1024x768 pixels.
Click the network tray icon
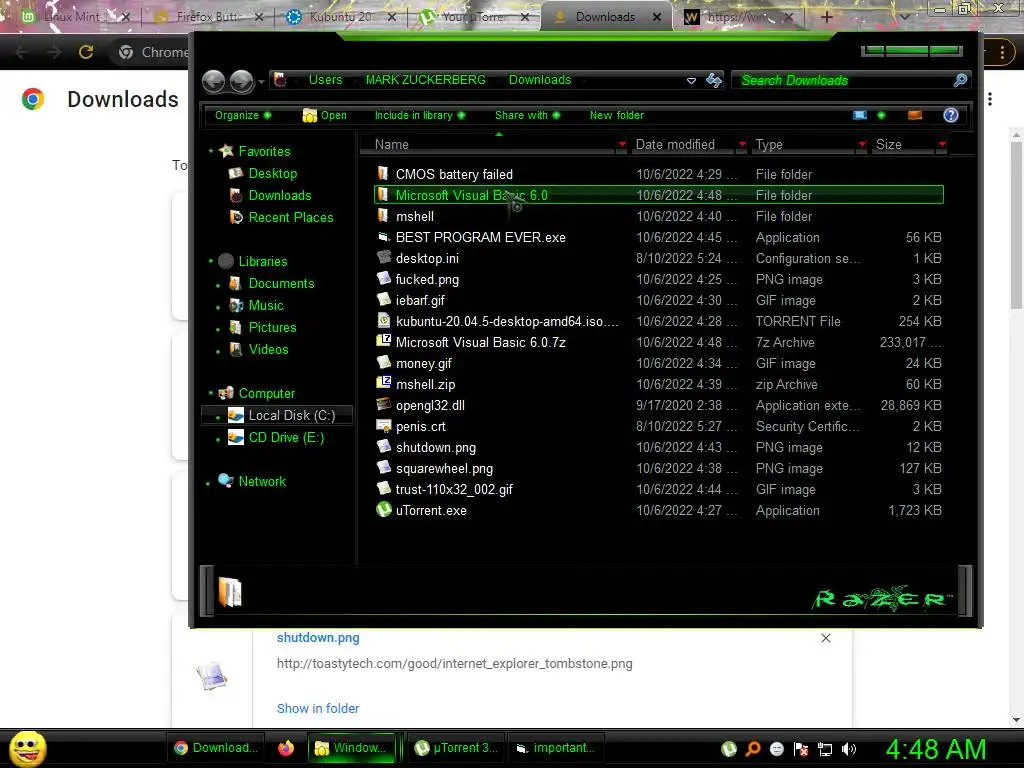[x=825, y=749]
